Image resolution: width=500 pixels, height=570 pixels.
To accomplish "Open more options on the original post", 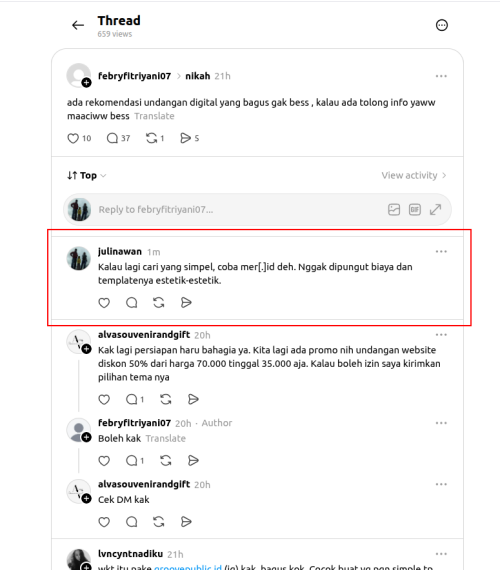I will 441,76.
